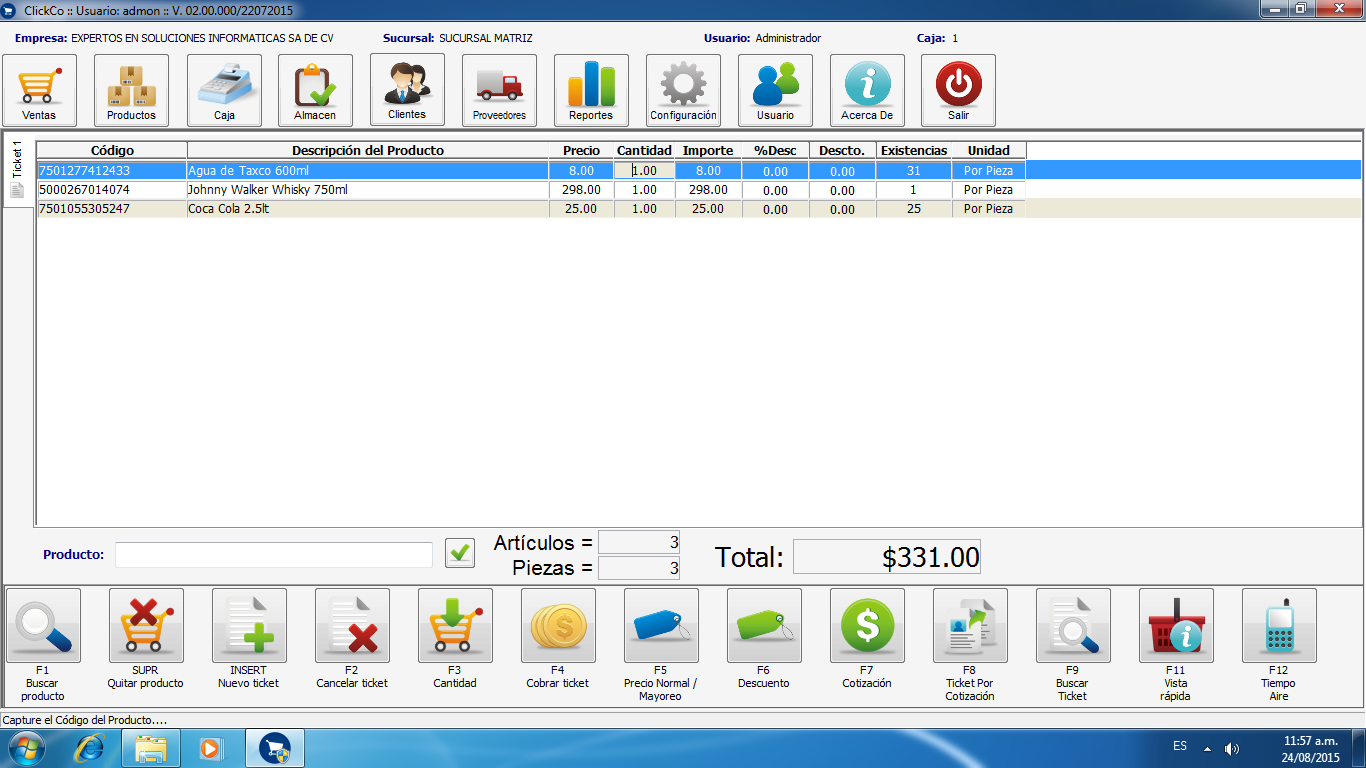Viewport: 1366px width, 768px height.
Task: Click code cell 7501055305247
Action: (x=112, y=209)
